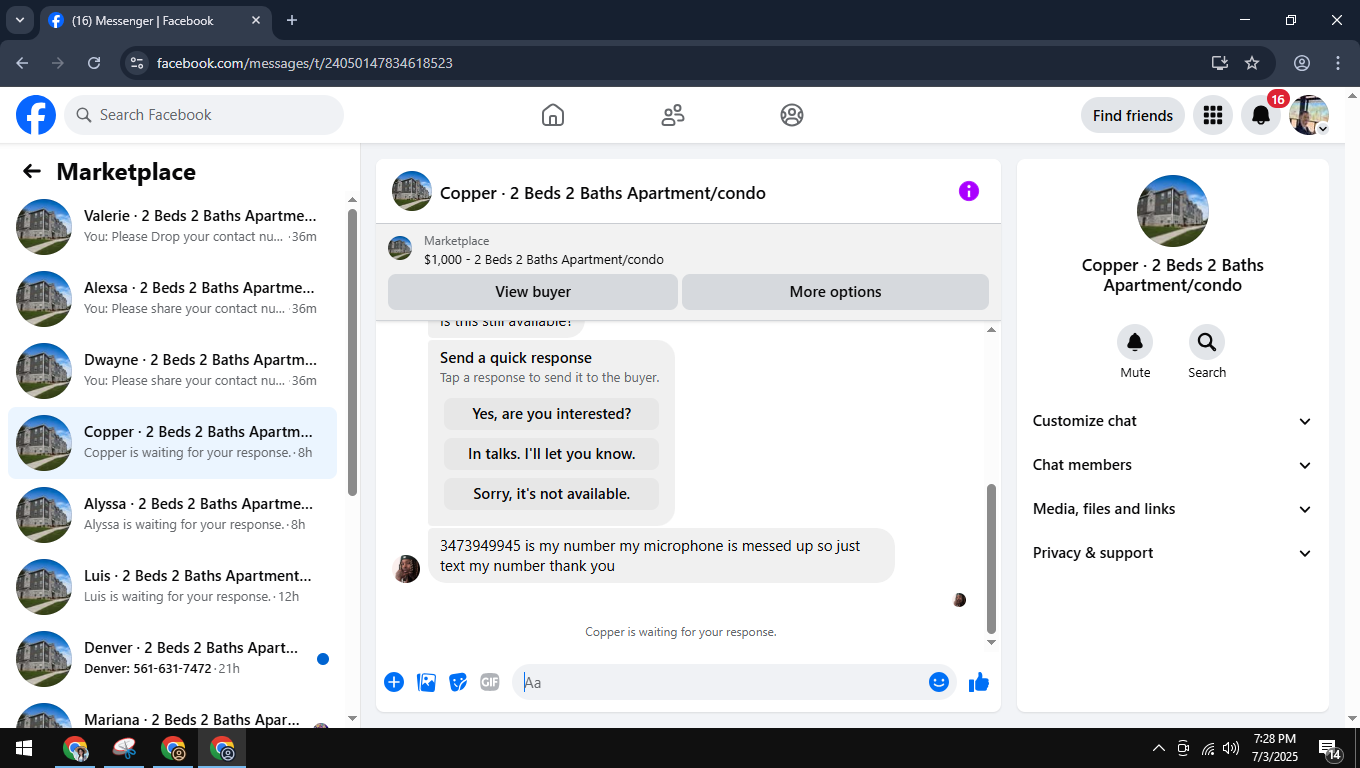Expand Media, files and links section

tap(1172, 509)
